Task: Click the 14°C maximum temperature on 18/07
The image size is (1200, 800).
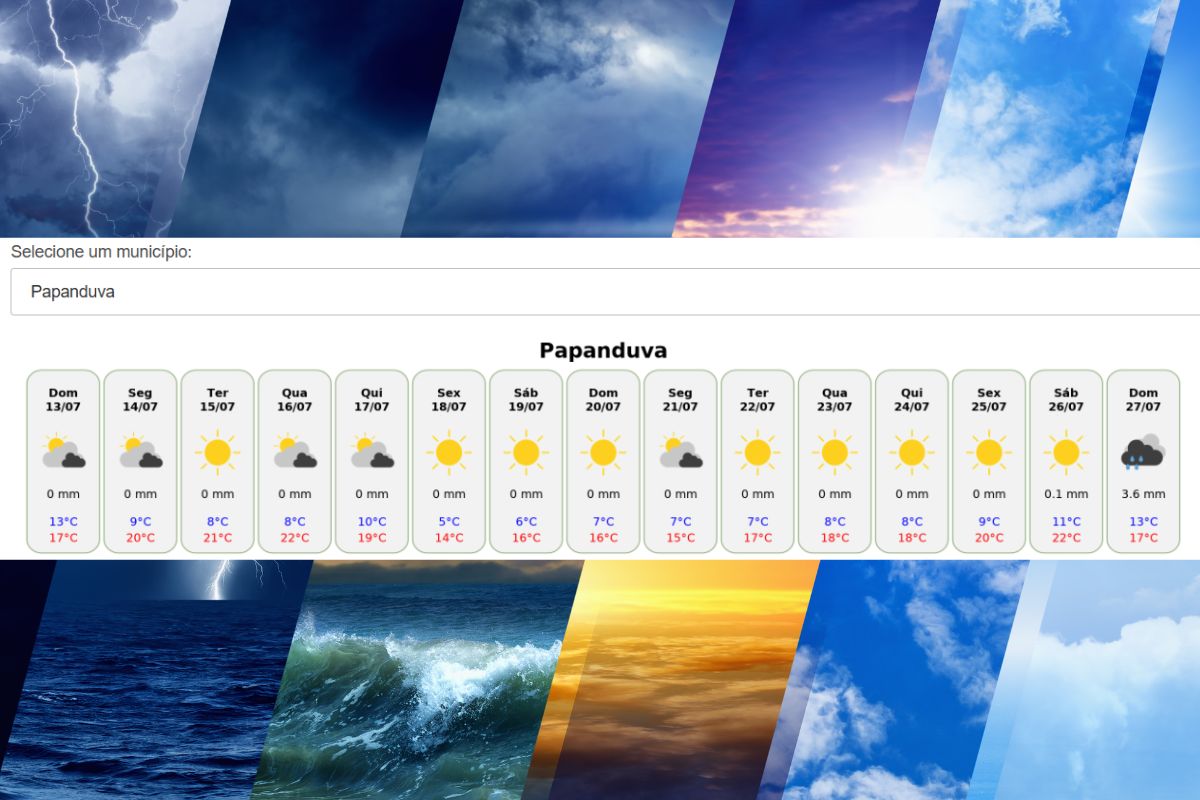Action: point(449,538)
